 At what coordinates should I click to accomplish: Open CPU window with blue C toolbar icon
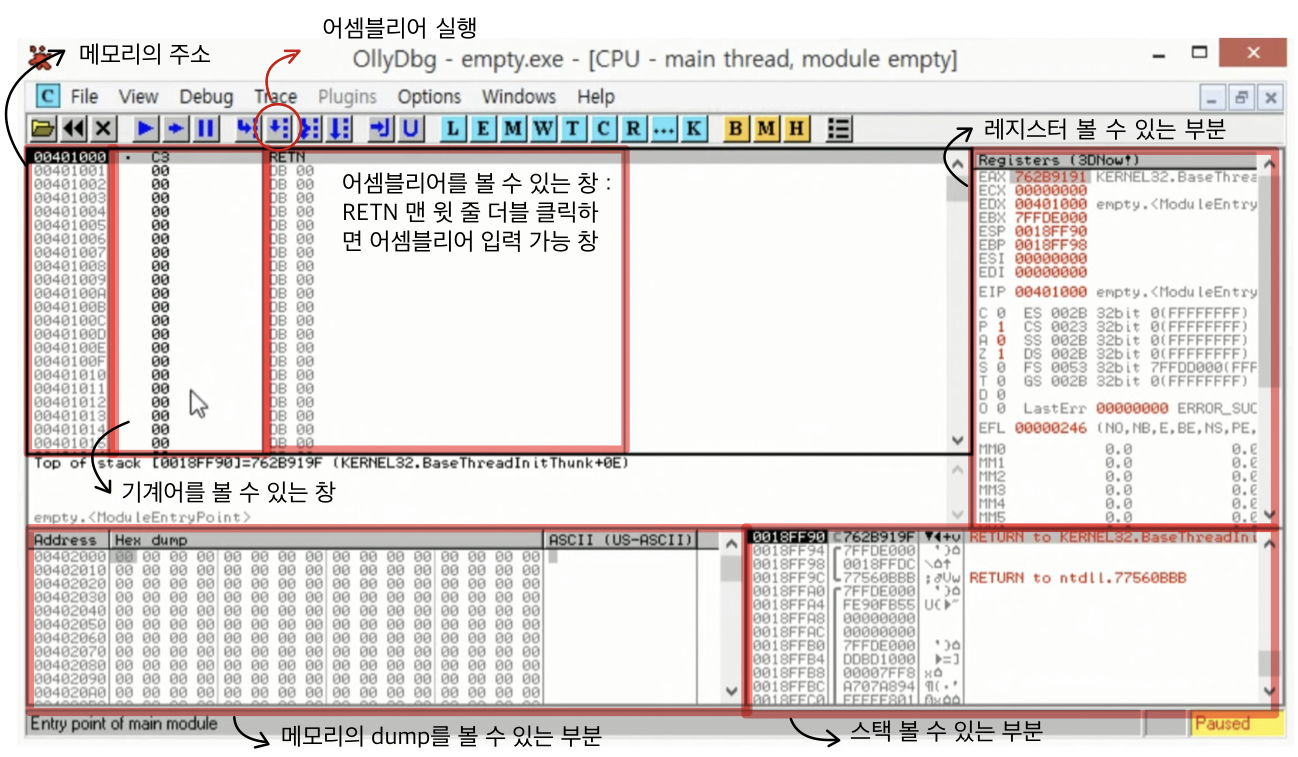point(603,128)
